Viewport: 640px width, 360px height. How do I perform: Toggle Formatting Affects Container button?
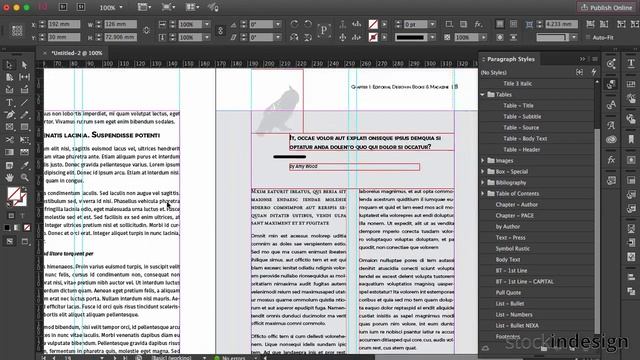[x=11, y=216]
